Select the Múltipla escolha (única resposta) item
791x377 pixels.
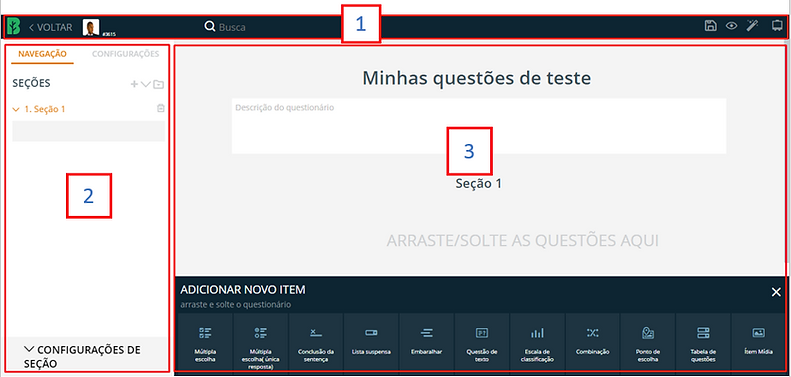[x=261, y=344]
